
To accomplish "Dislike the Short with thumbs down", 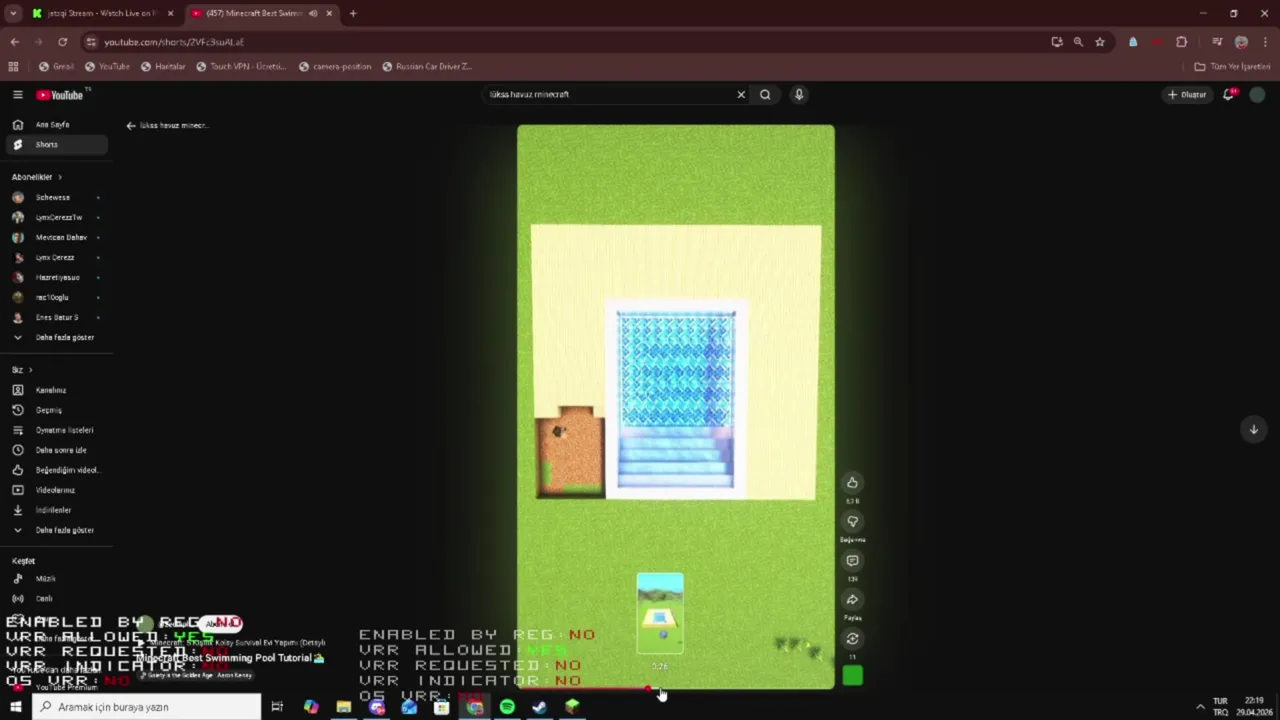I will [852, 522].
